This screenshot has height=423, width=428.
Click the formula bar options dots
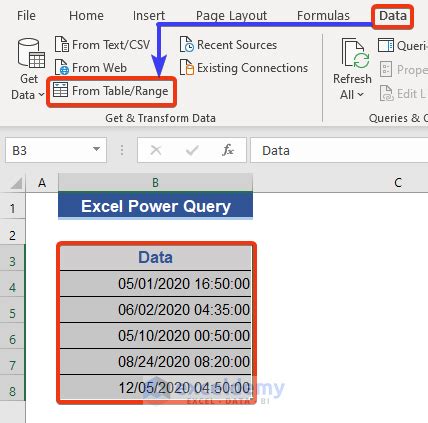click(x=122, y=150)
